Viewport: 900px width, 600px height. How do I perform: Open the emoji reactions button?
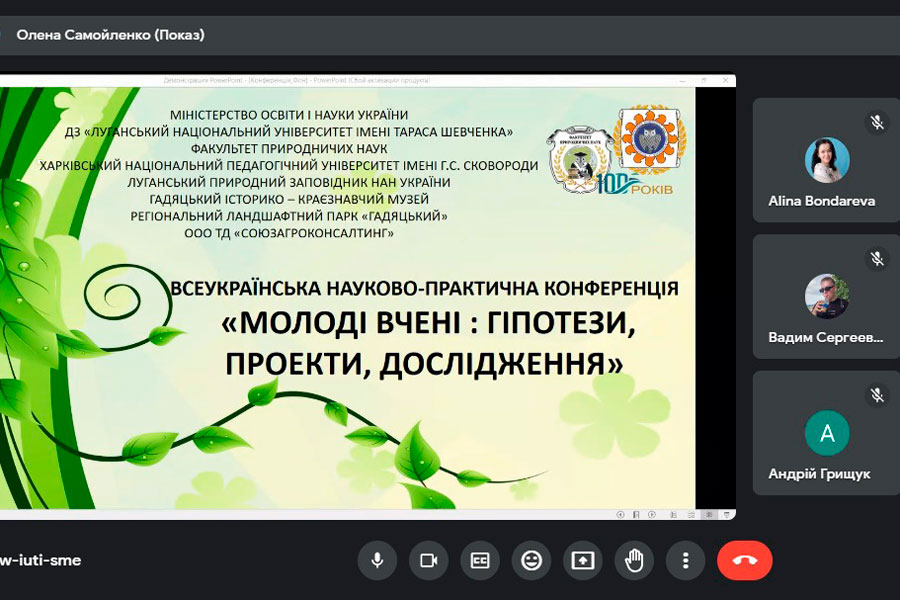pos(532,560)
